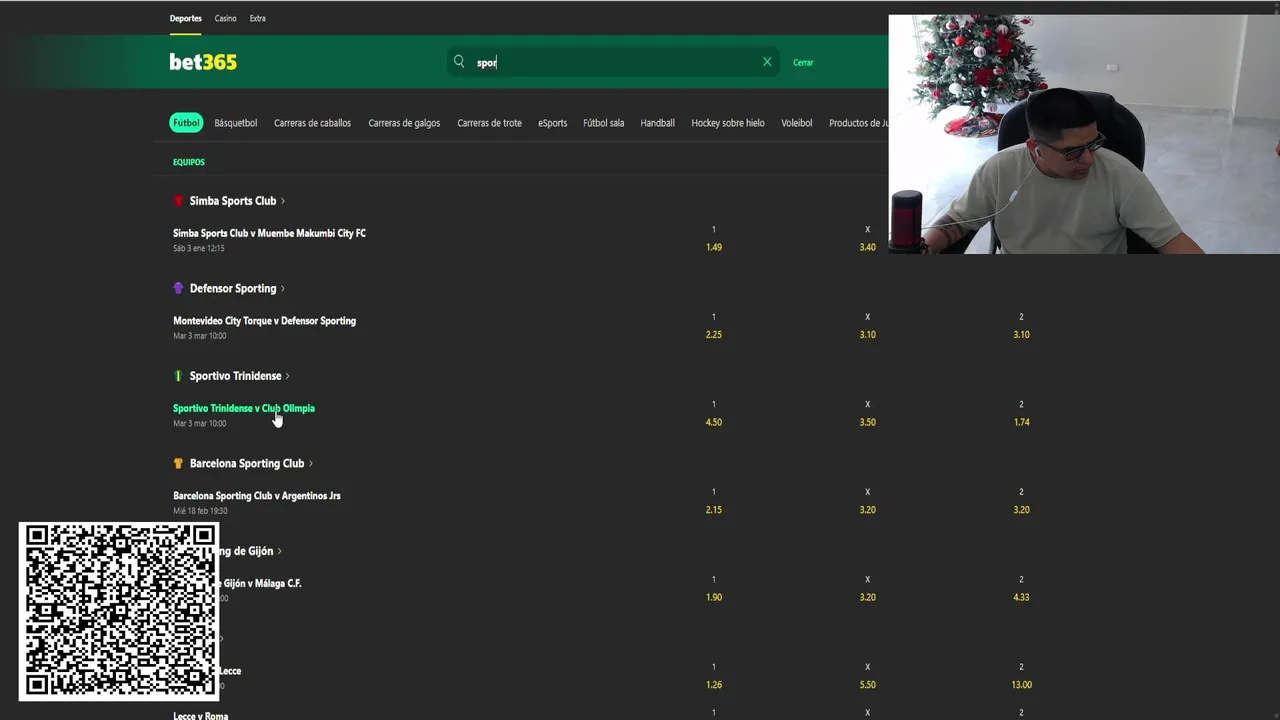This screenshot has width=1280, height=720.
Task: Select Argentinos Jrs away odds 3.20
Action: [1021, 510]
